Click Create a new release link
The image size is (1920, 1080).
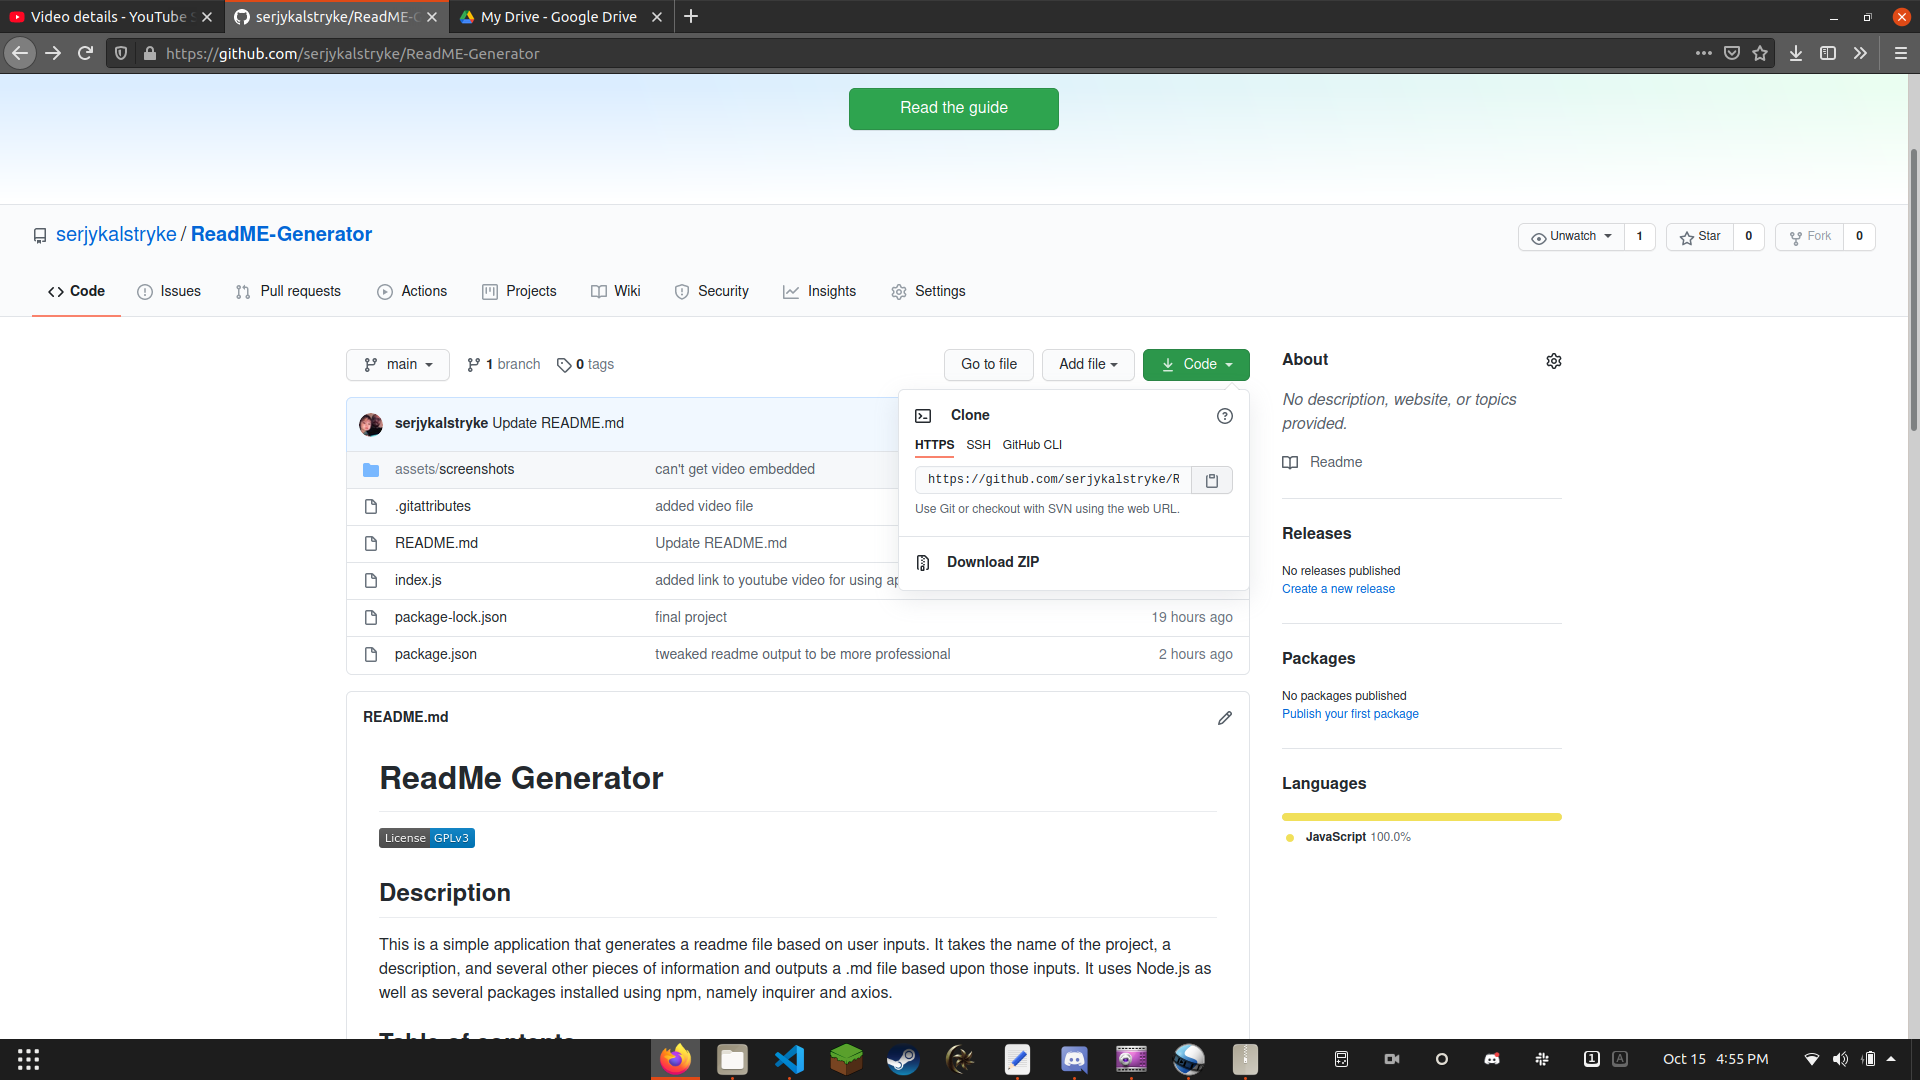tap(1338, 589)
